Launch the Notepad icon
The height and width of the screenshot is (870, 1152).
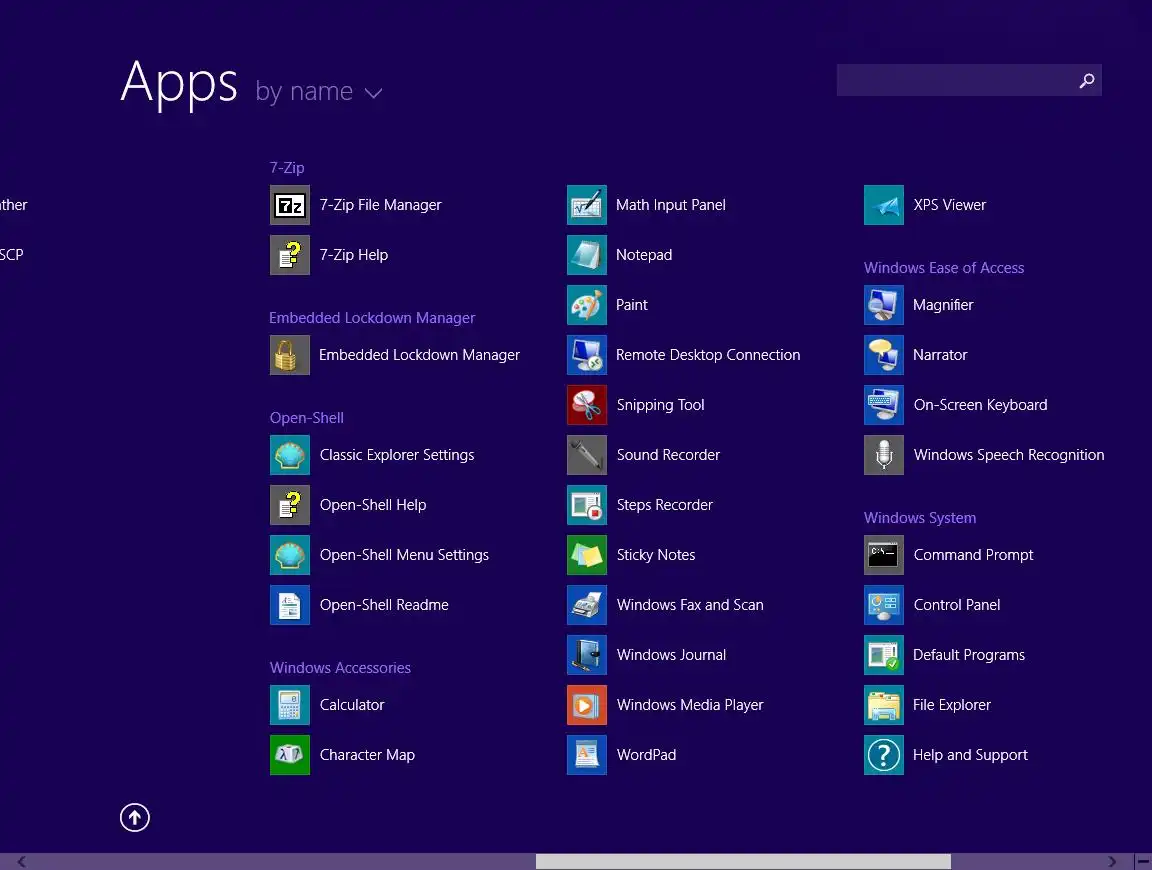(x=587, y=255)
